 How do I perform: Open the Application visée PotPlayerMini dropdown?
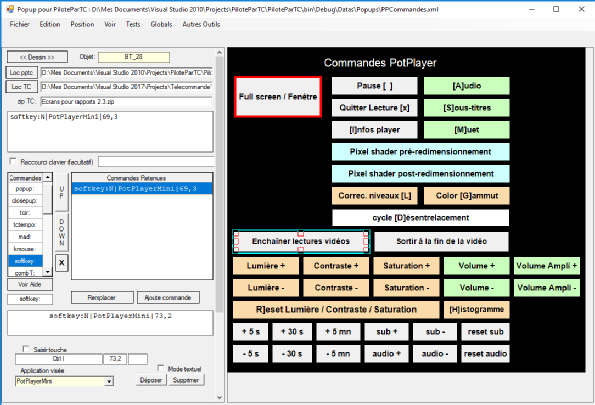coord(109,381)
